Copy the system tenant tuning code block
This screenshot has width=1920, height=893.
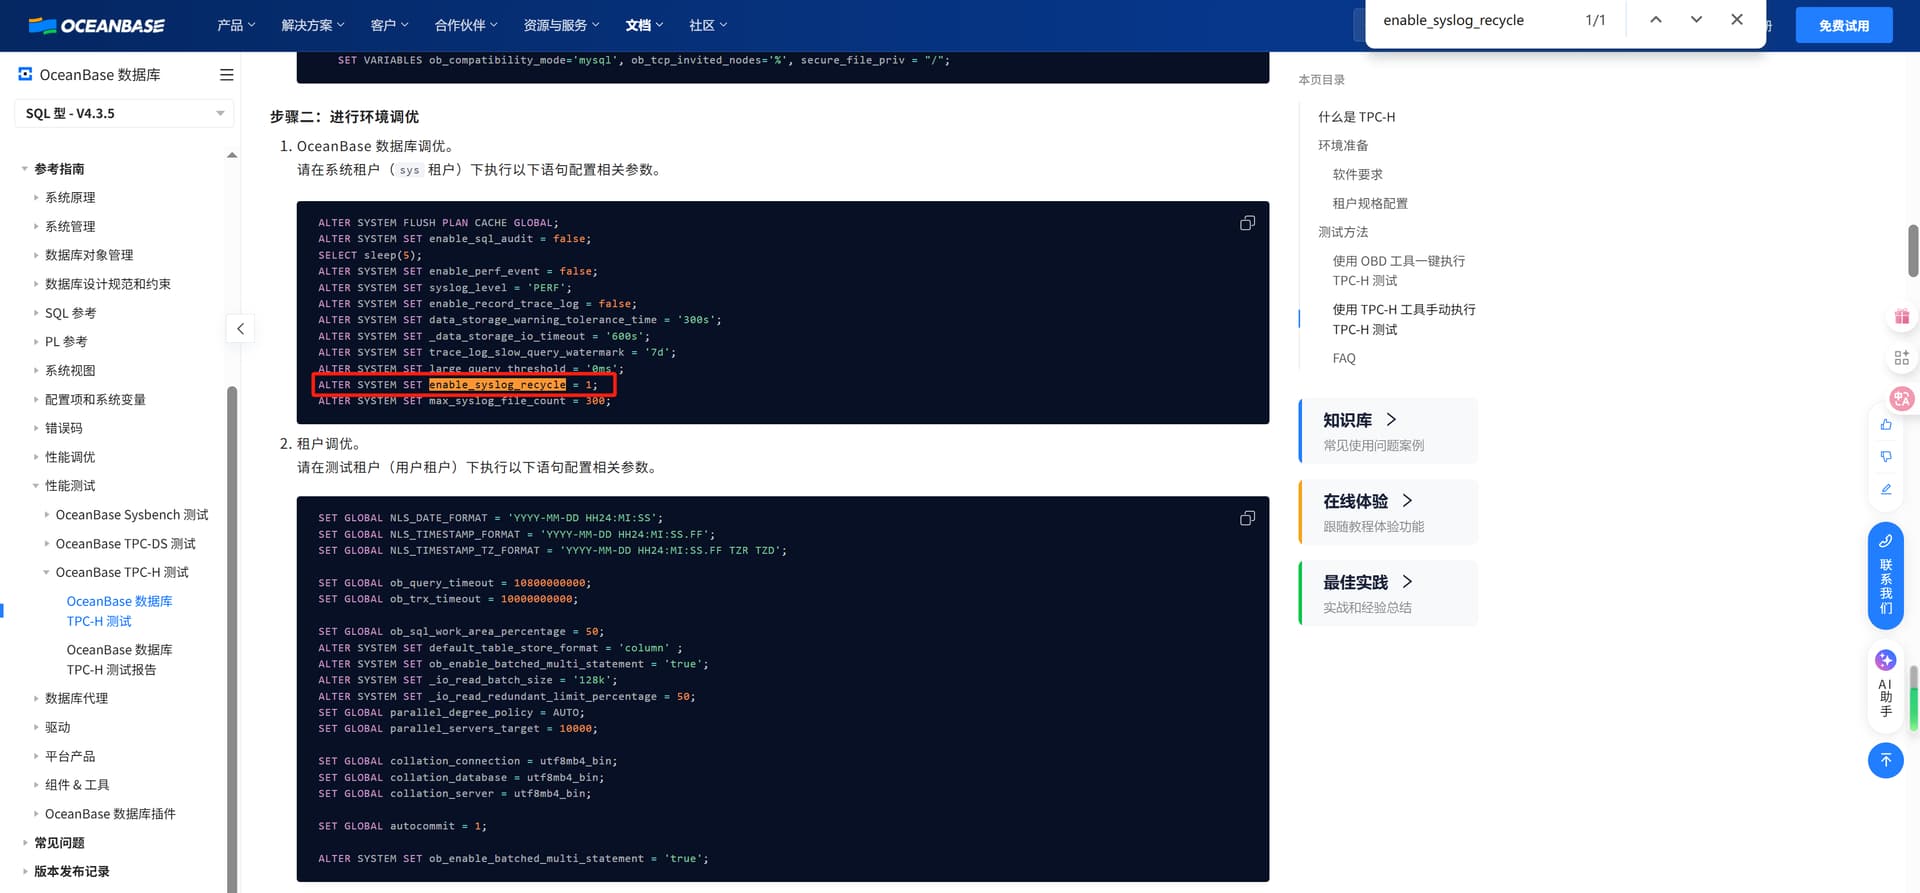1247,223
